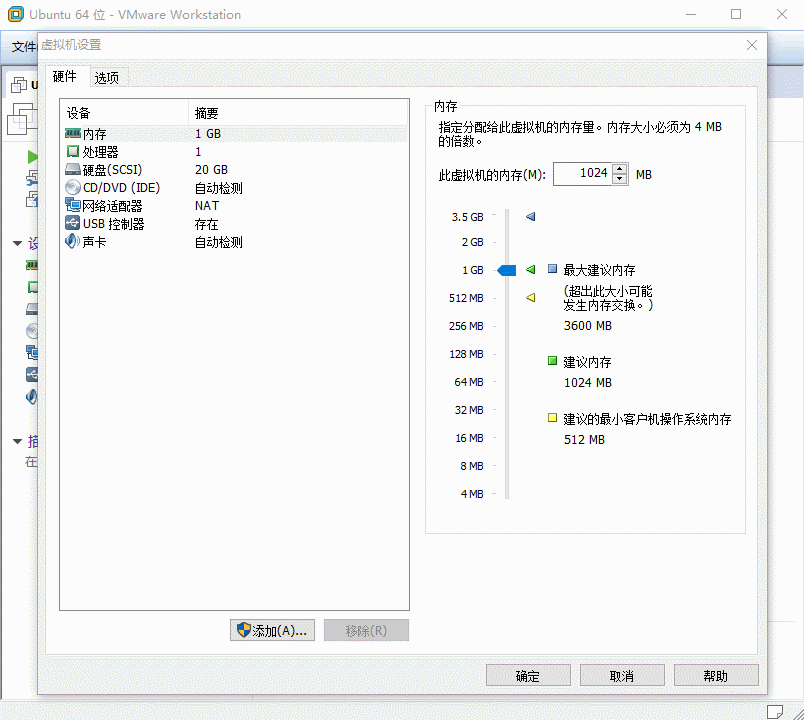
Task: Increase memory with the spinner up arrow
Action: [620, 168]
